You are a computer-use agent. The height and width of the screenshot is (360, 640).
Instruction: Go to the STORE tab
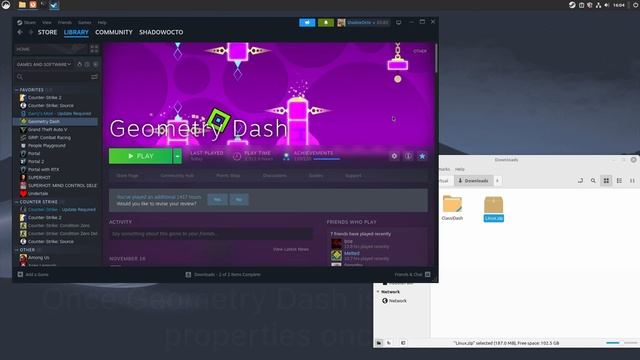(x=47, y=32)
